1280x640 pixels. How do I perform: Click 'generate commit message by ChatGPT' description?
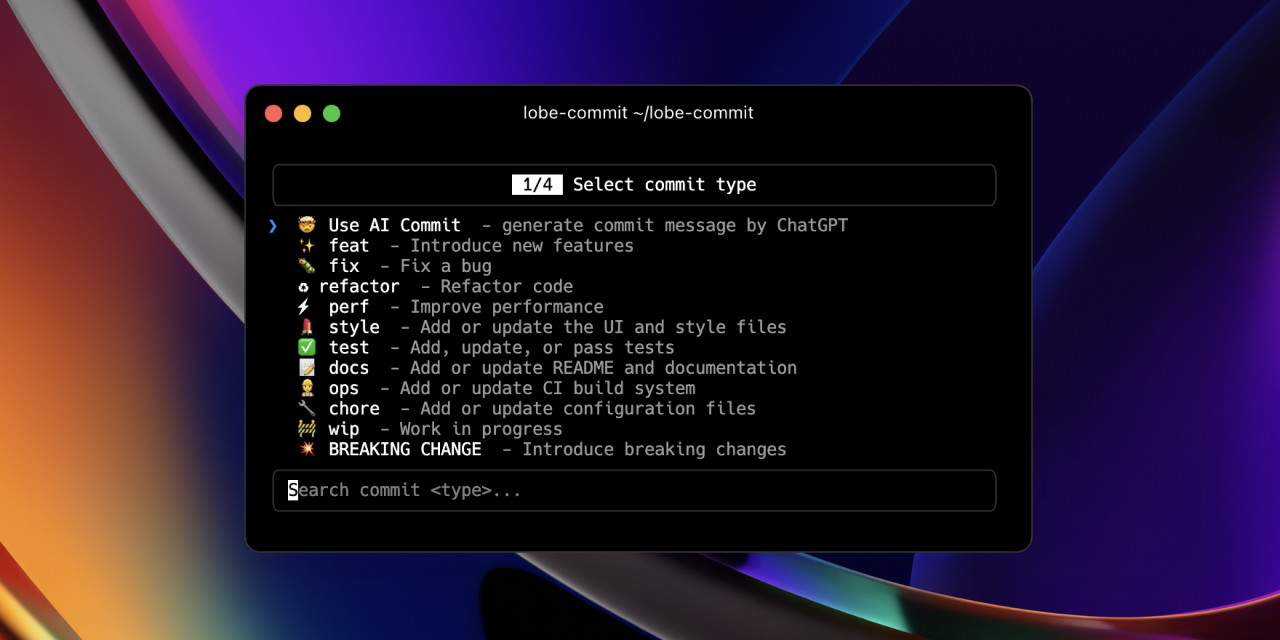click(675, 225)
